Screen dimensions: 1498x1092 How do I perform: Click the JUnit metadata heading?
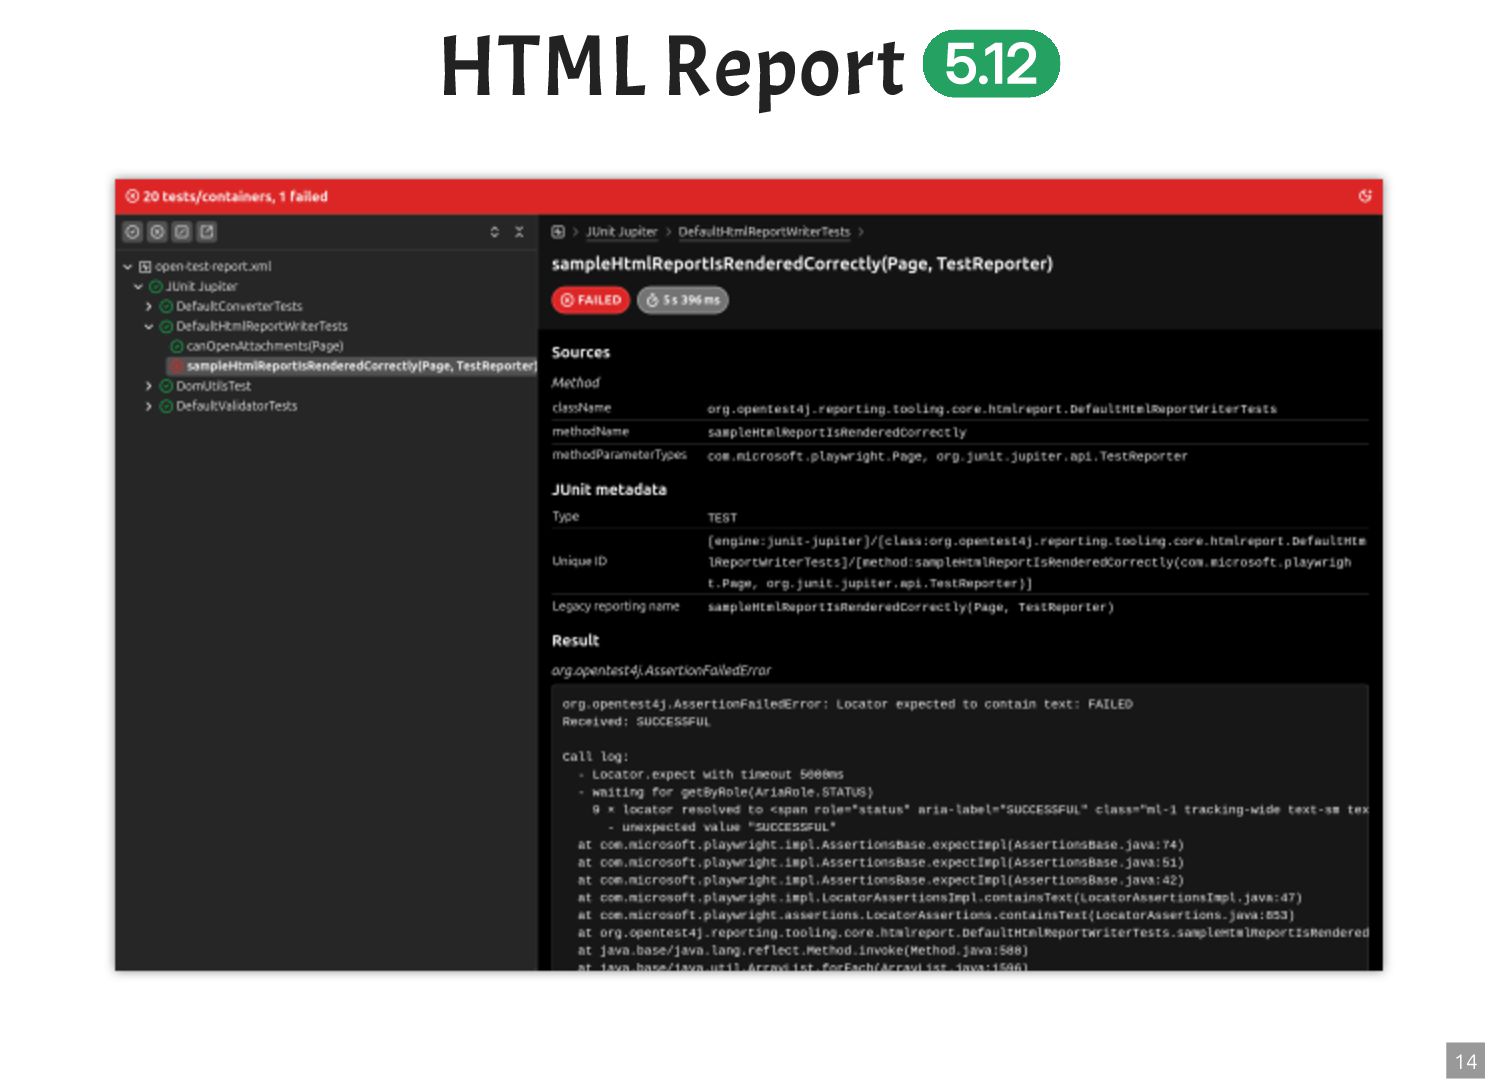(x=609, y=490)
